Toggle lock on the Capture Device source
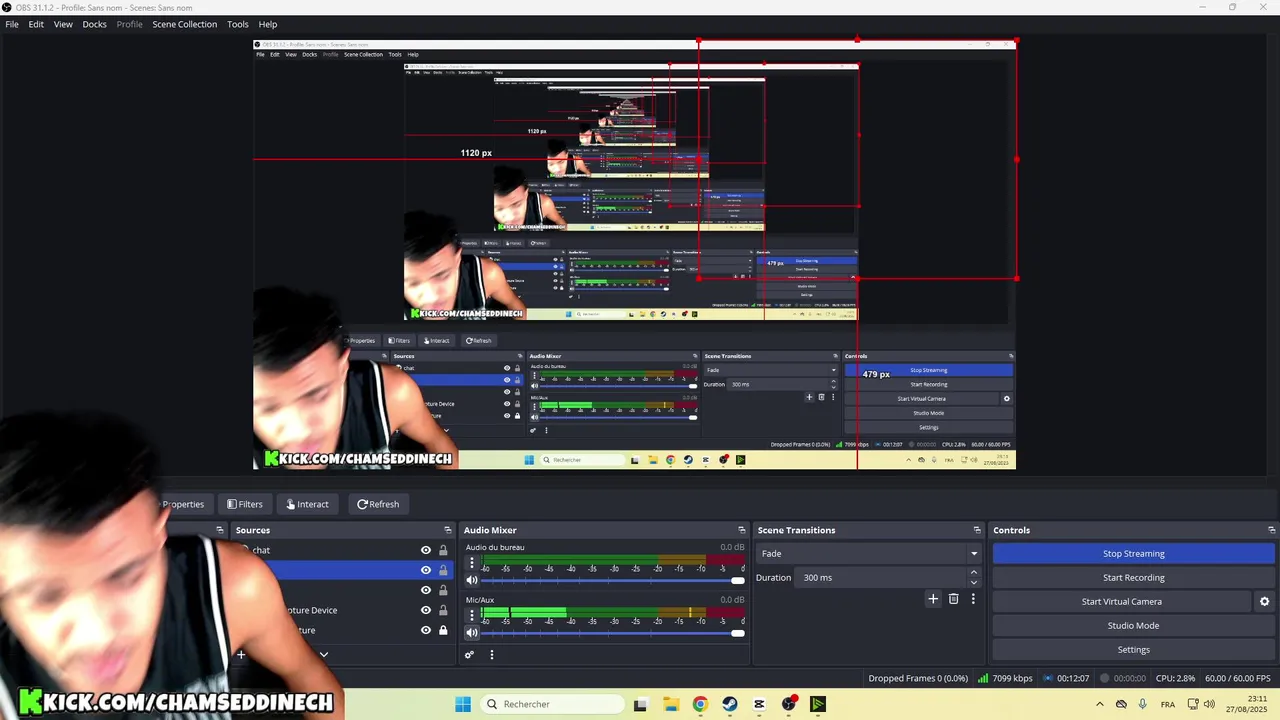Image resolution: width=1280 pixels, height=720 pixels. (443, 610)
